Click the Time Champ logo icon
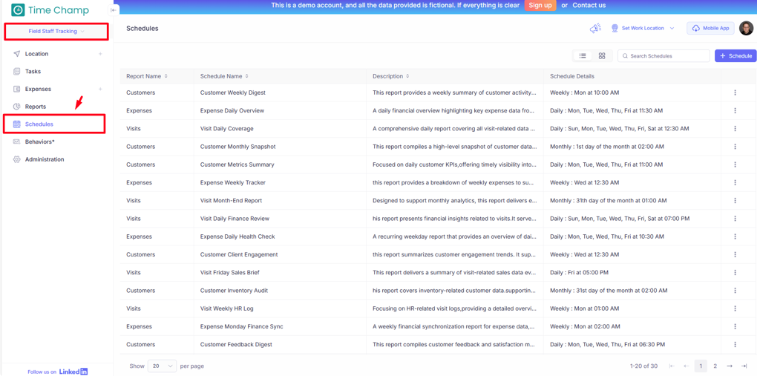The image size is (757, 382). point(18,10)
